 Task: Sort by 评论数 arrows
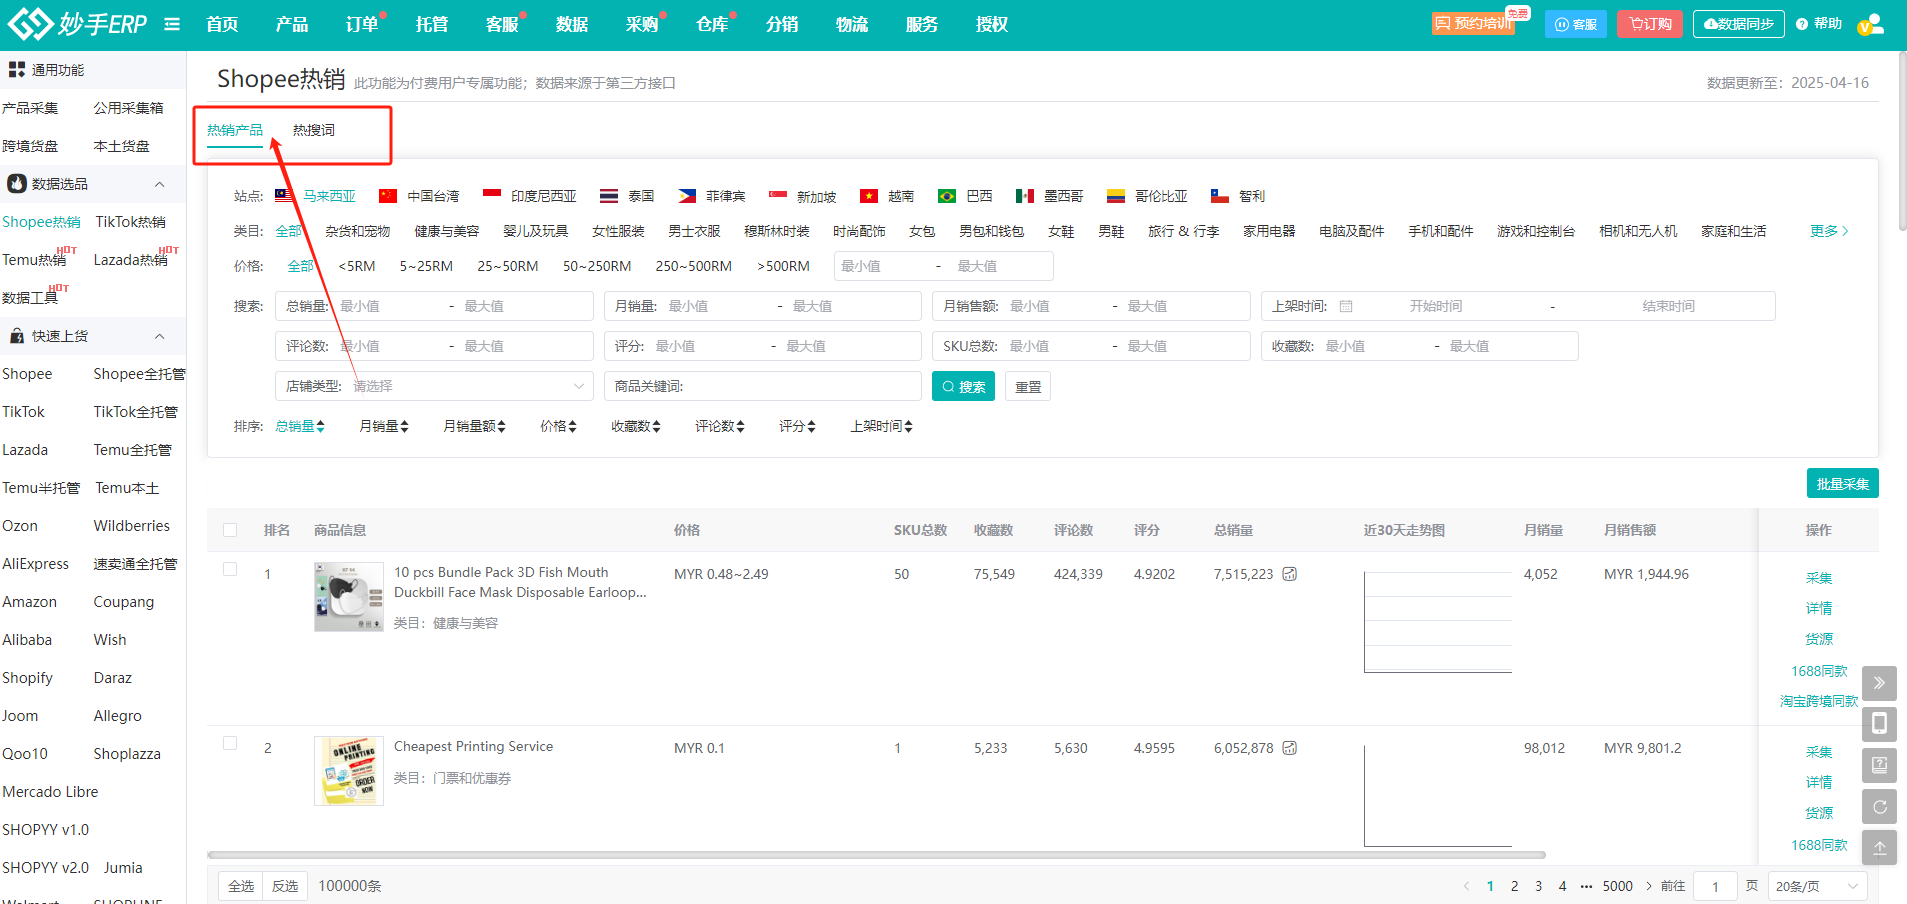tap(740, 427)
